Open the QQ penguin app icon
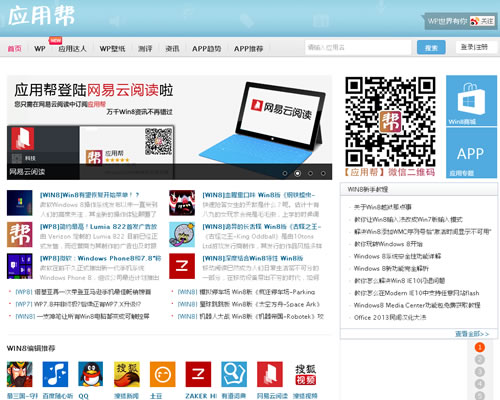500x400 pixels. click(x=91, y=374)
